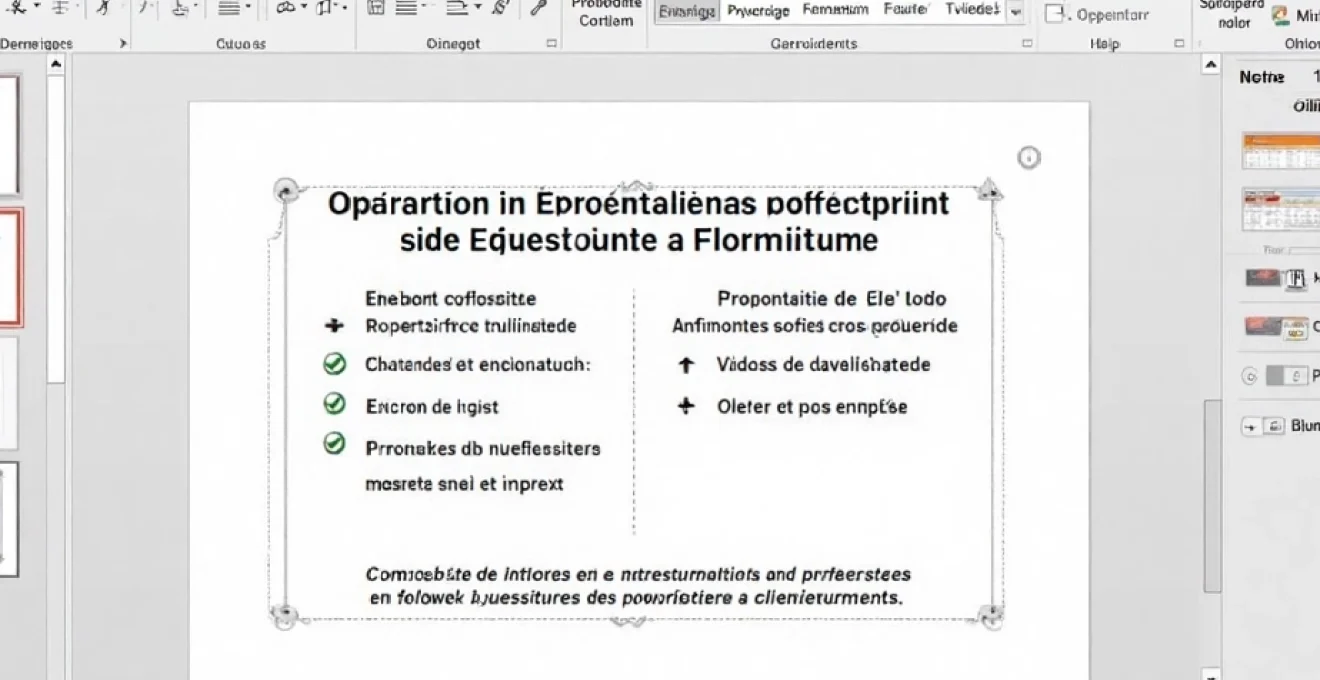Click the document icon in the right pane row labelled H
Screen dimensions: 1320x680
coord(1296,279)
